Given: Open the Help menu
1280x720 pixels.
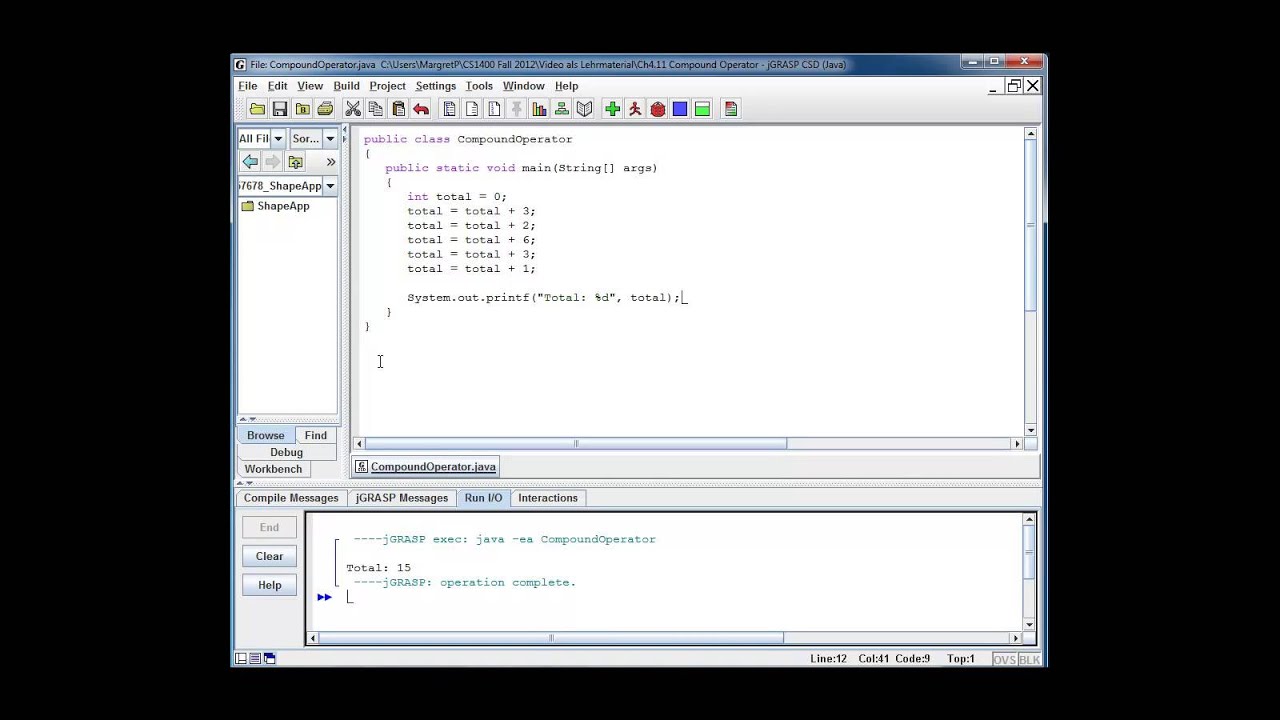Looking at the screenshot, I should pos(566,86).
